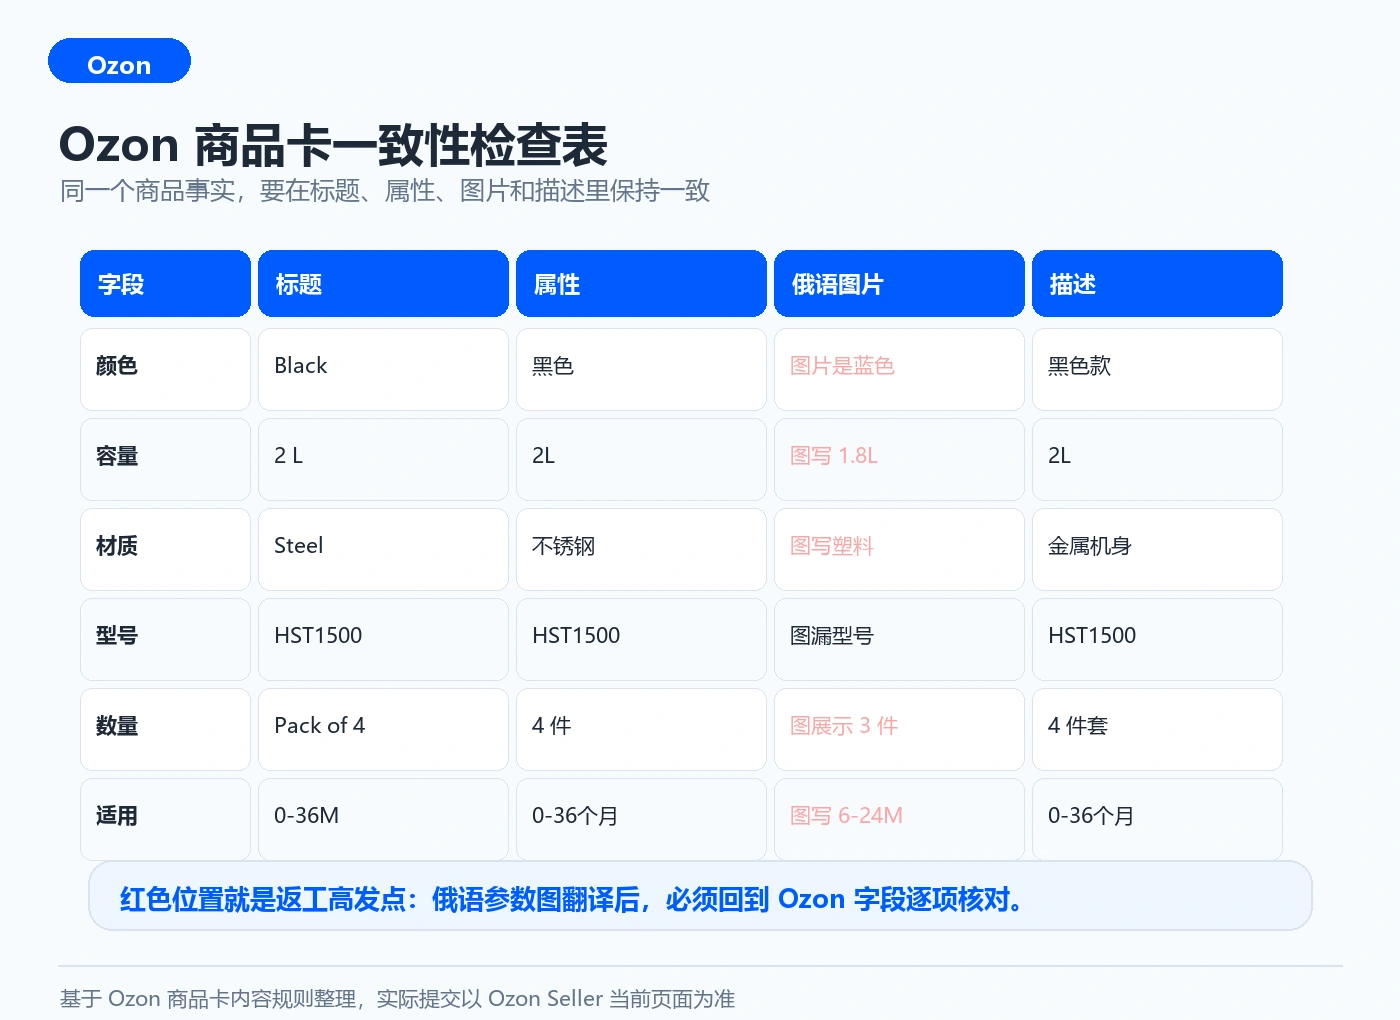Click the 'Pack of 4' cell
The height and width of the screenshot is (1020, 1400).
383,729
